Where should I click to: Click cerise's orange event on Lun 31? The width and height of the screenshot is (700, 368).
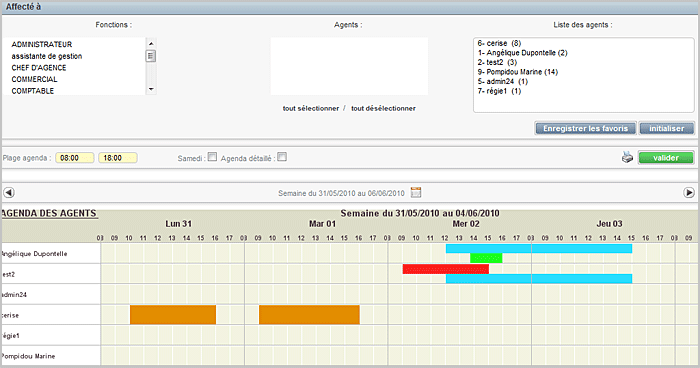(173, 315)
